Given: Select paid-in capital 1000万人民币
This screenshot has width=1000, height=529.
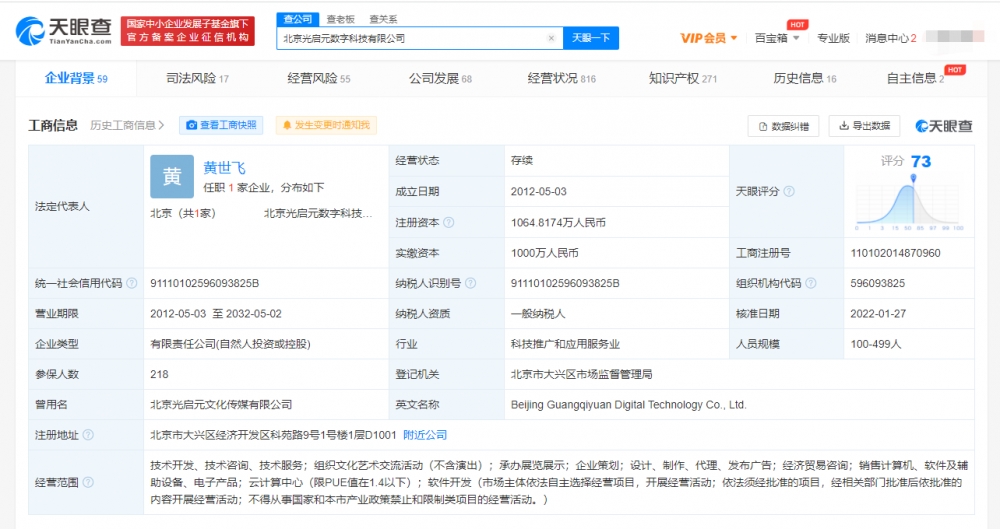Looking at the screenshot, I should click(545, 253).
